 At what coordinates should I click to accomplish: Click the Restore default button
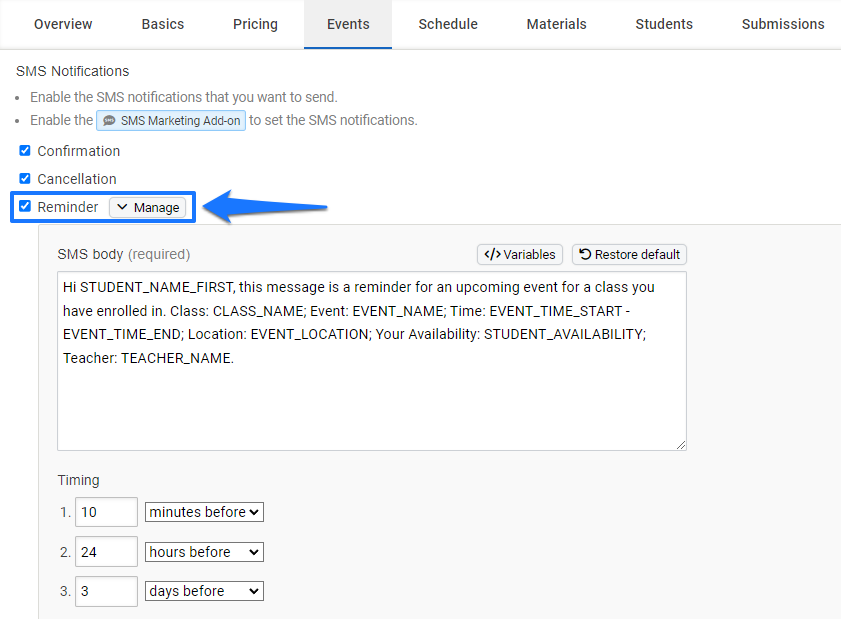[x=629, y=254]
